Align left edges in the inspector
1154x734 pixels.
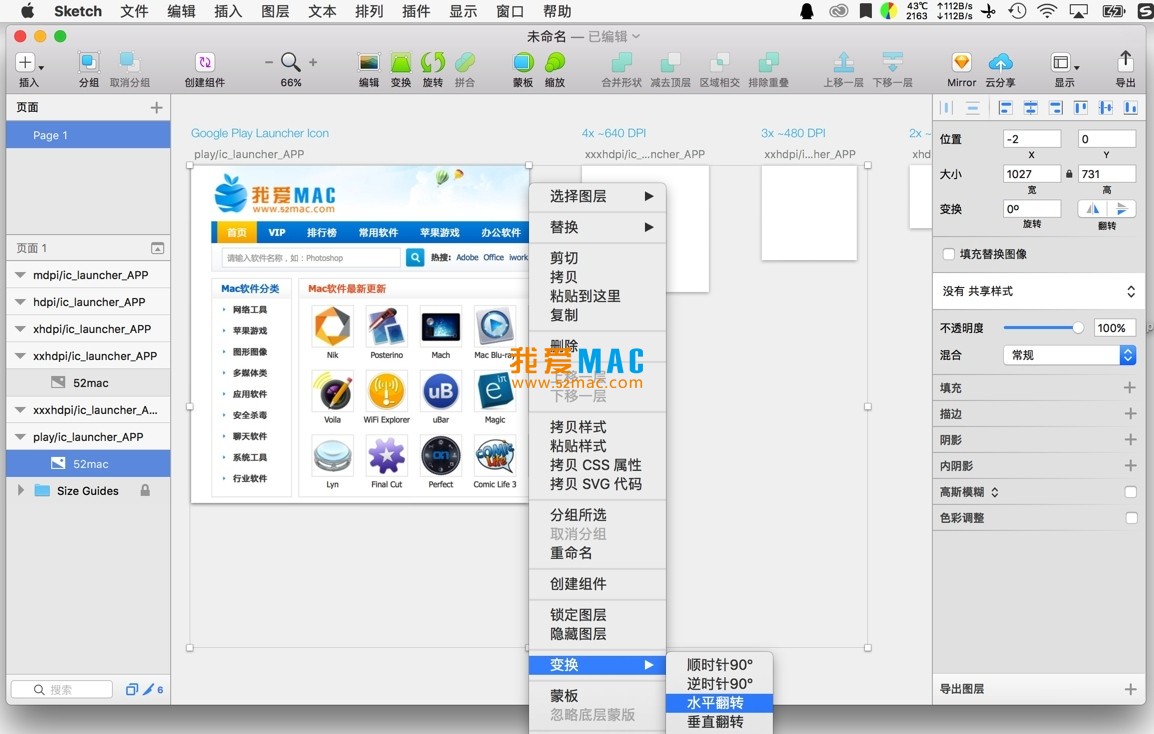(1005, 108)
